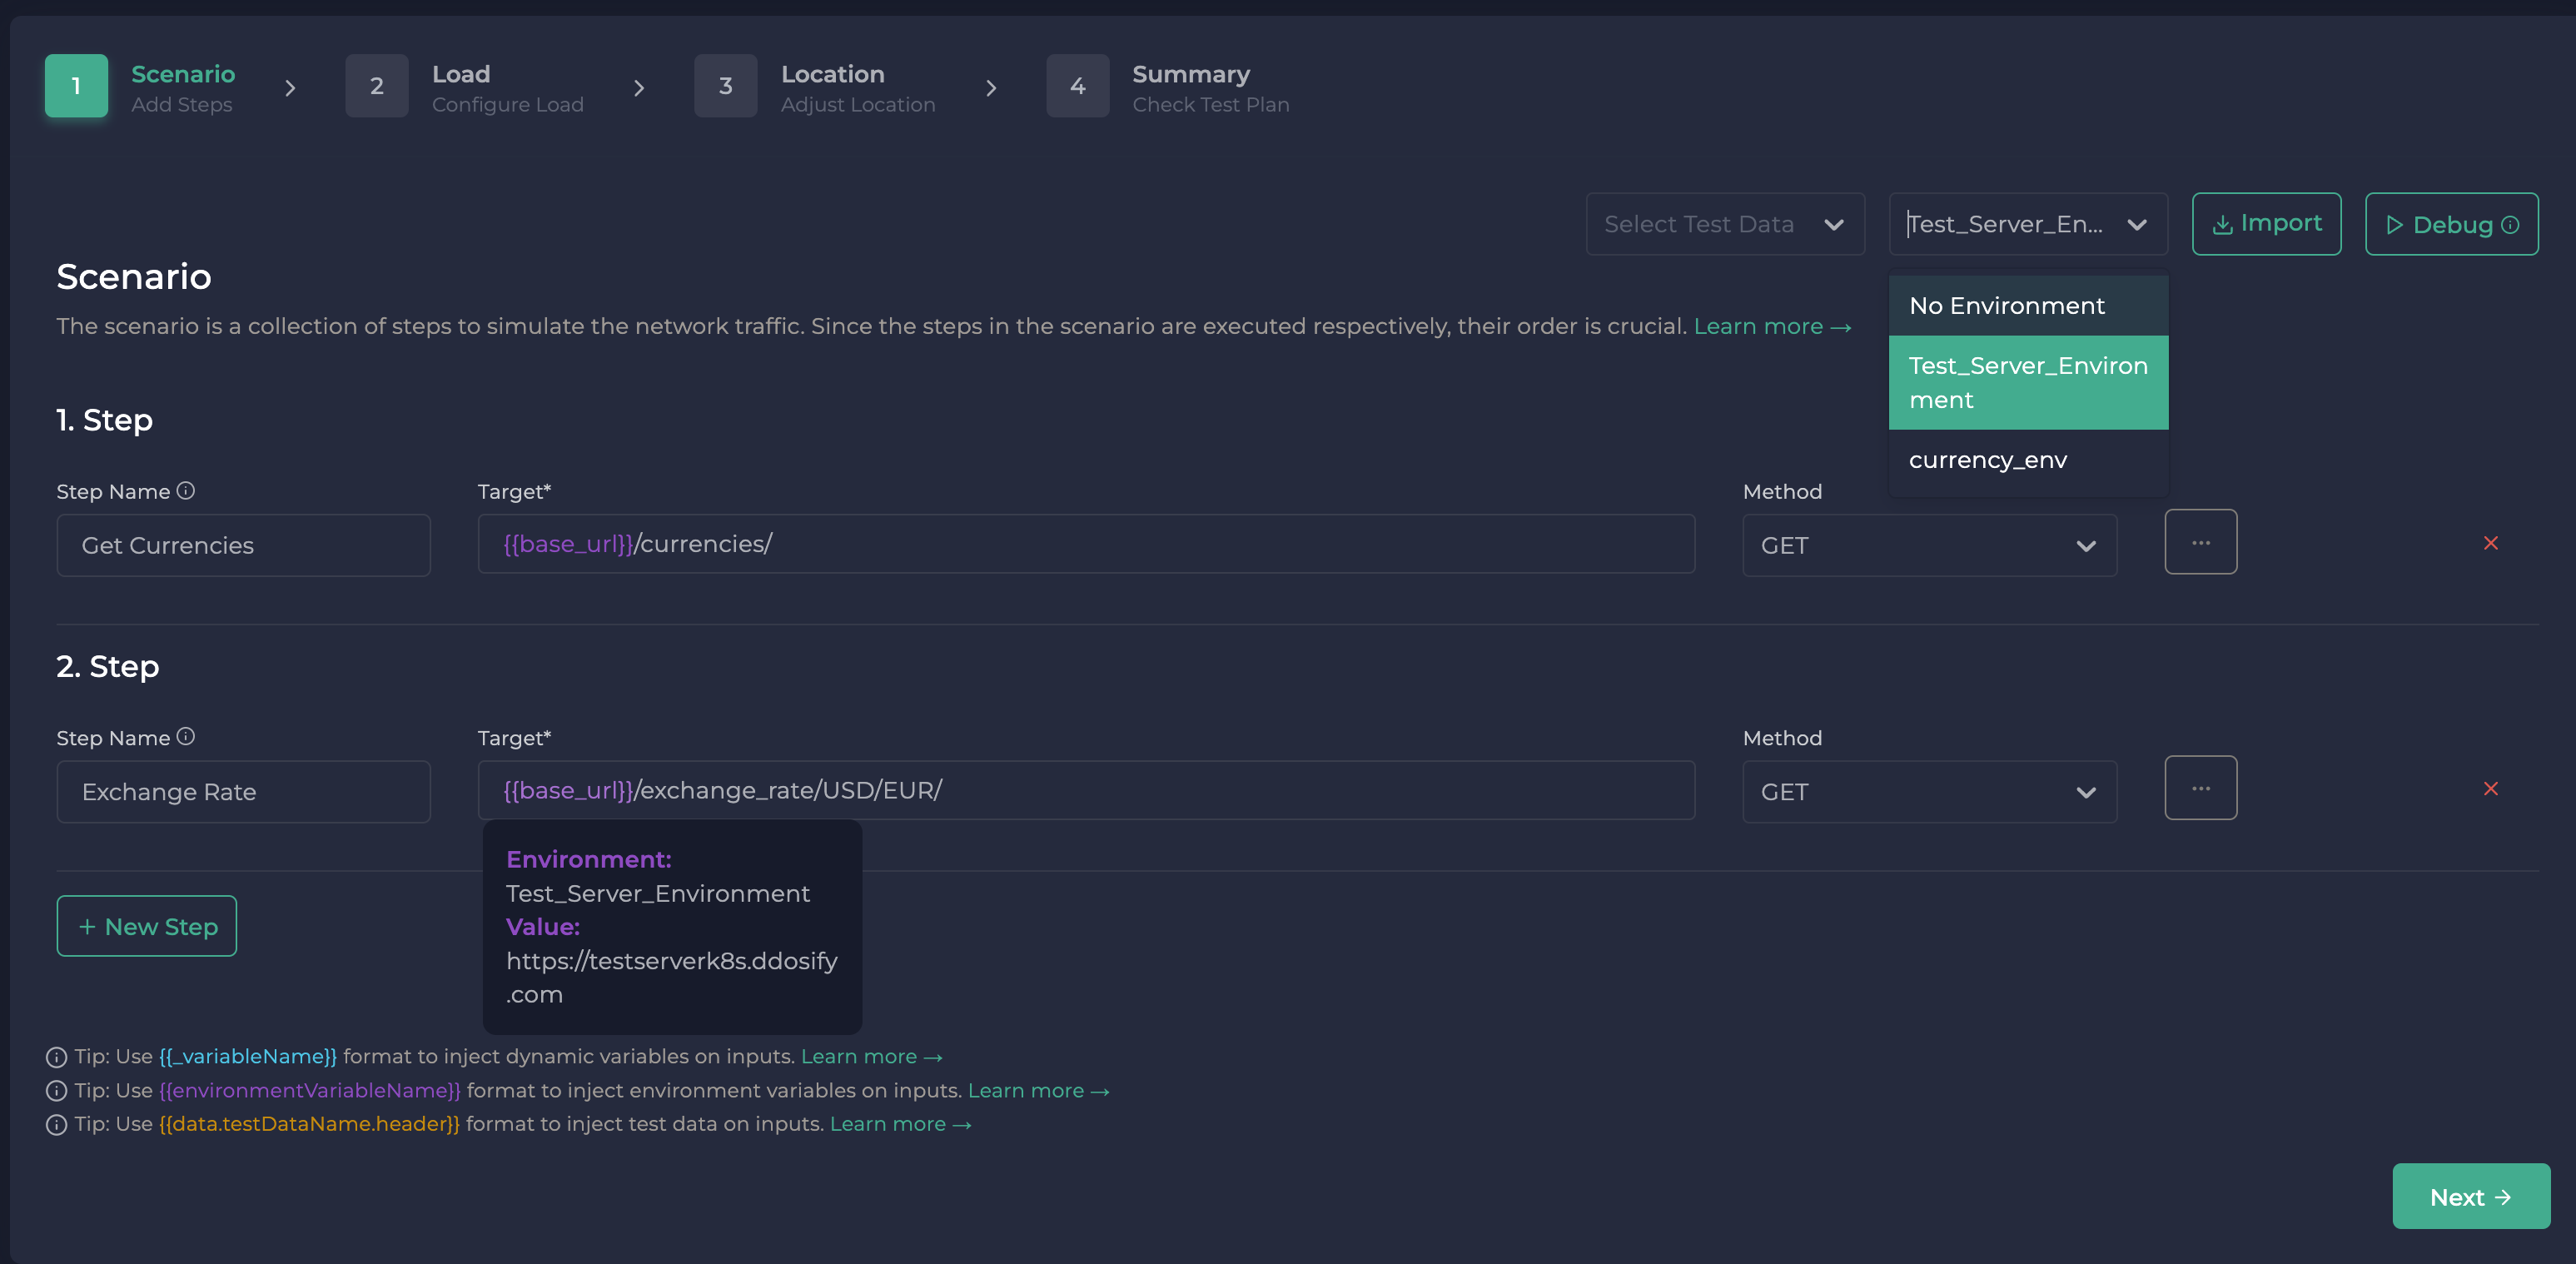Delete the Exchange Rate step with red X
Image resolution: width=2576 pixels, height=1264 pixels.
[2491, 790]
